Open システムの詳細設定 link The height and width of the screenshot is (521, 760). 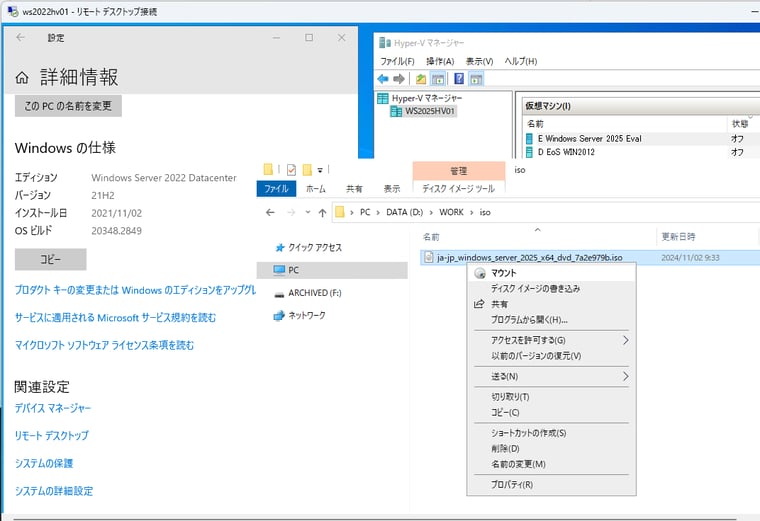[x=54, y=491]
